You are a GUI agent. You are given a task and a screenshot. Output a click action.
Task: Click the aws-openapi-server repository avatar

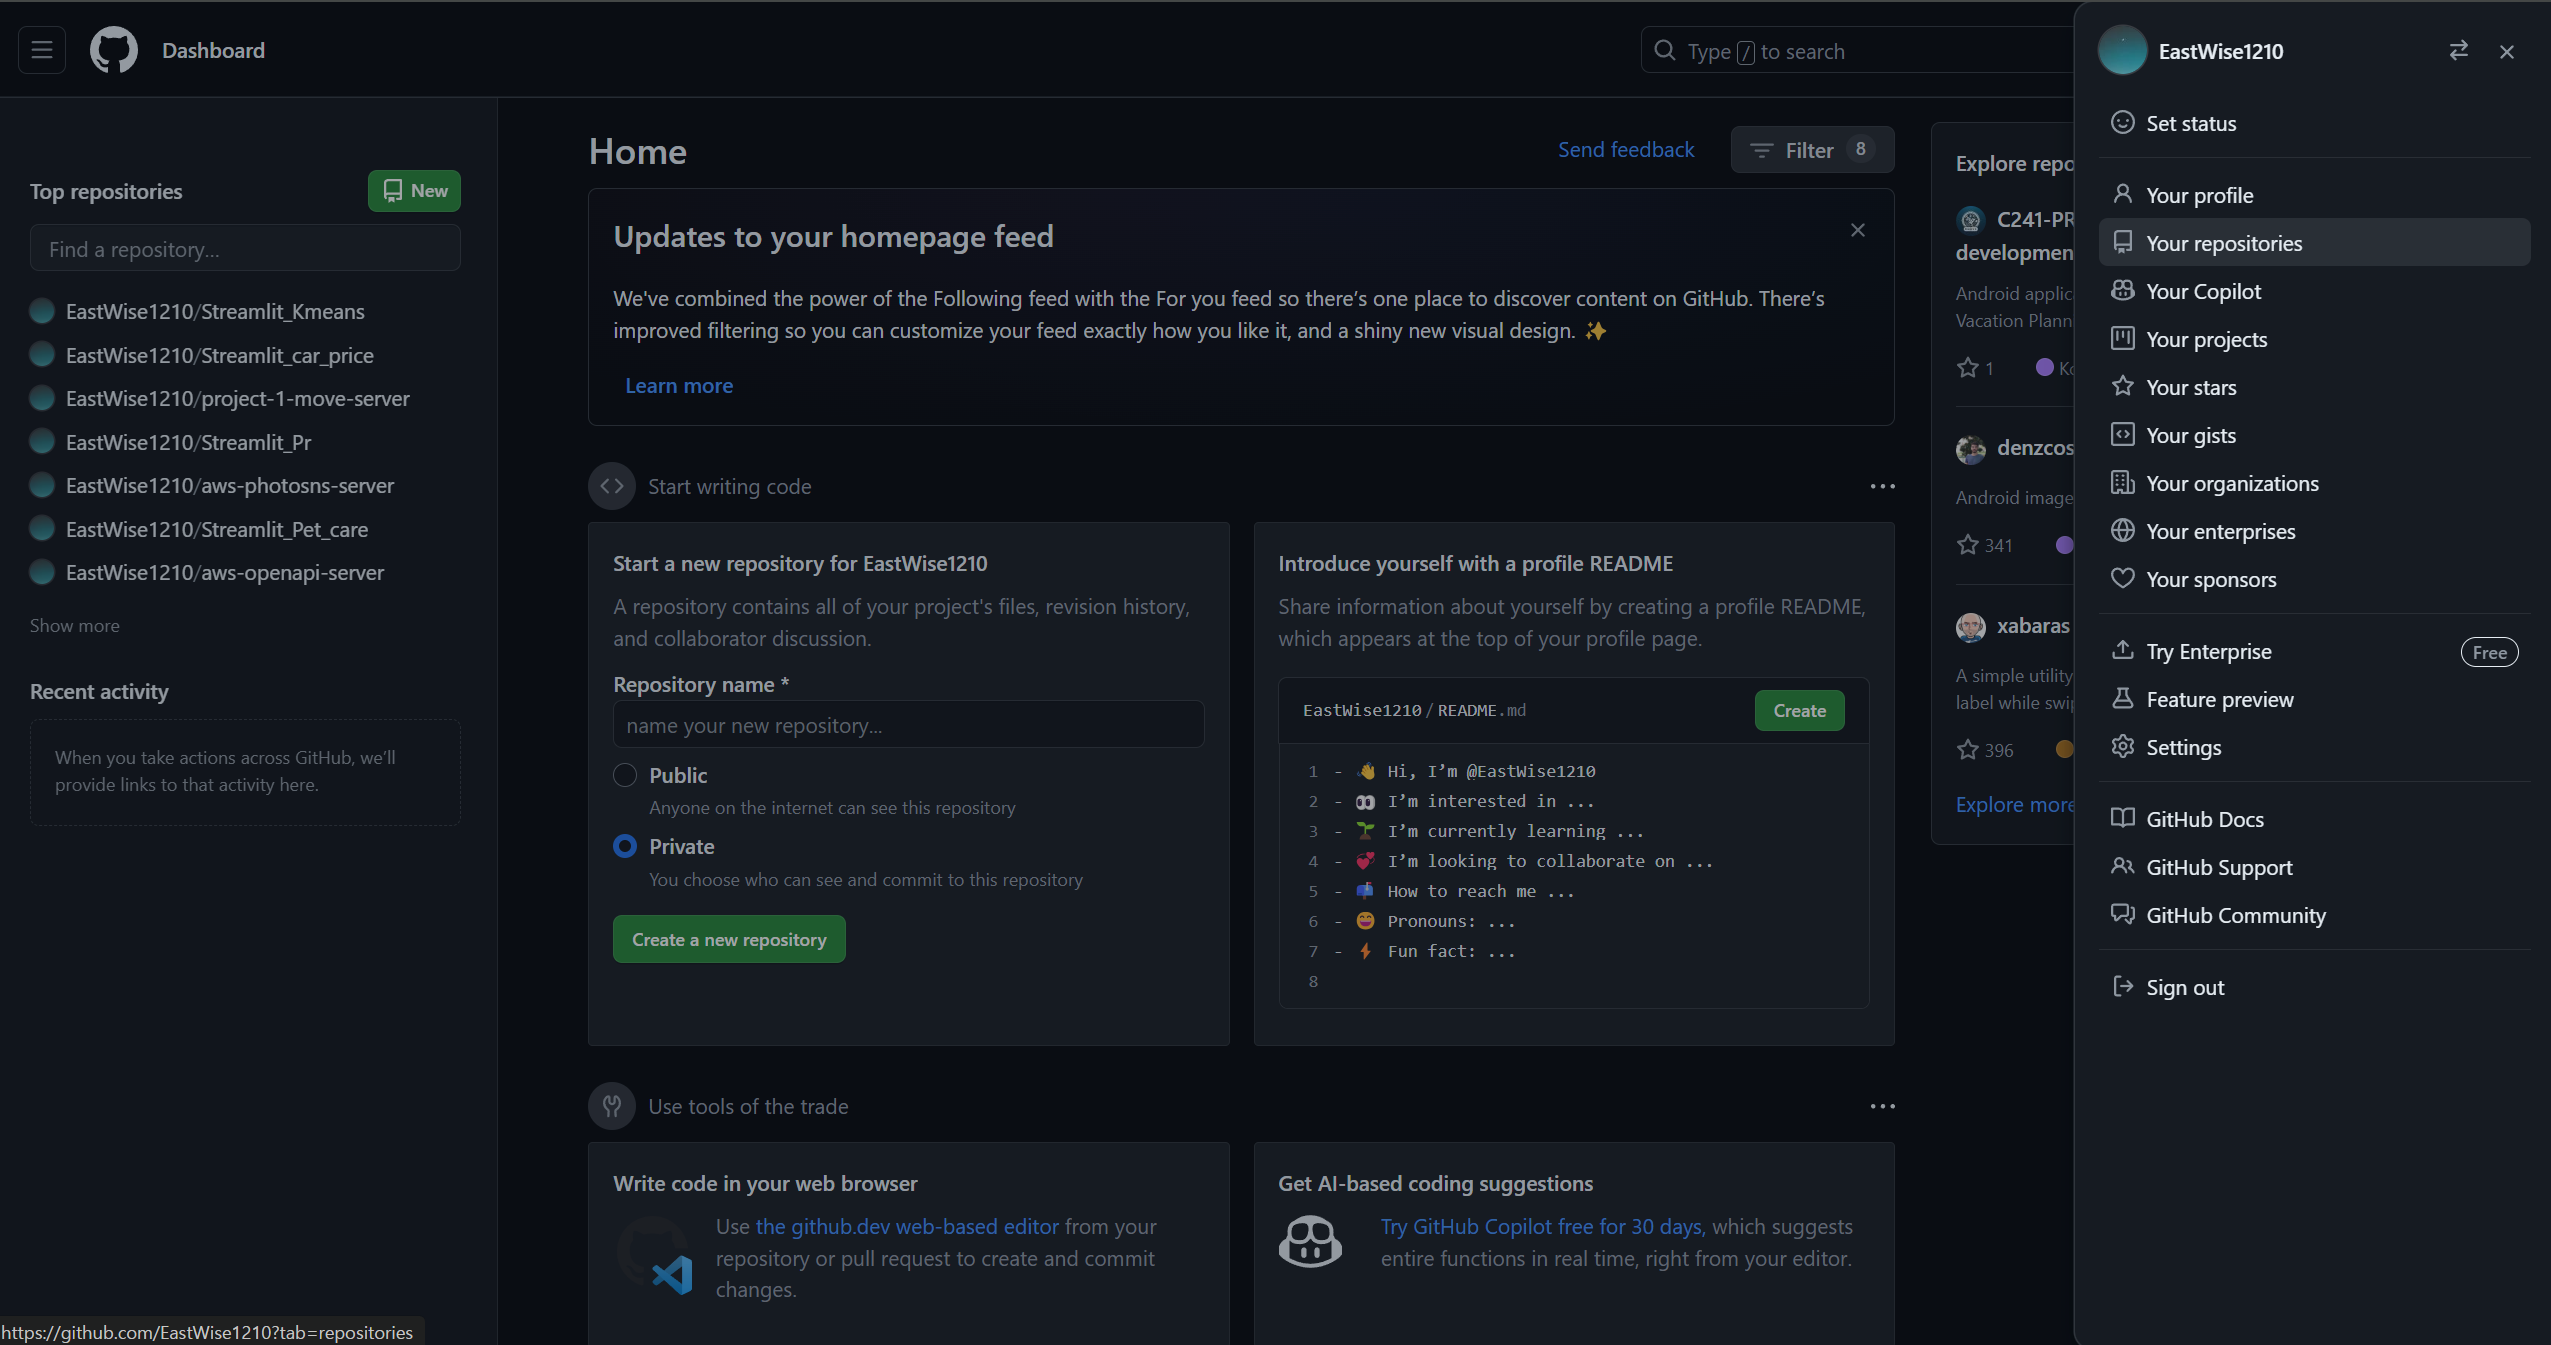(x=42, y=572)
